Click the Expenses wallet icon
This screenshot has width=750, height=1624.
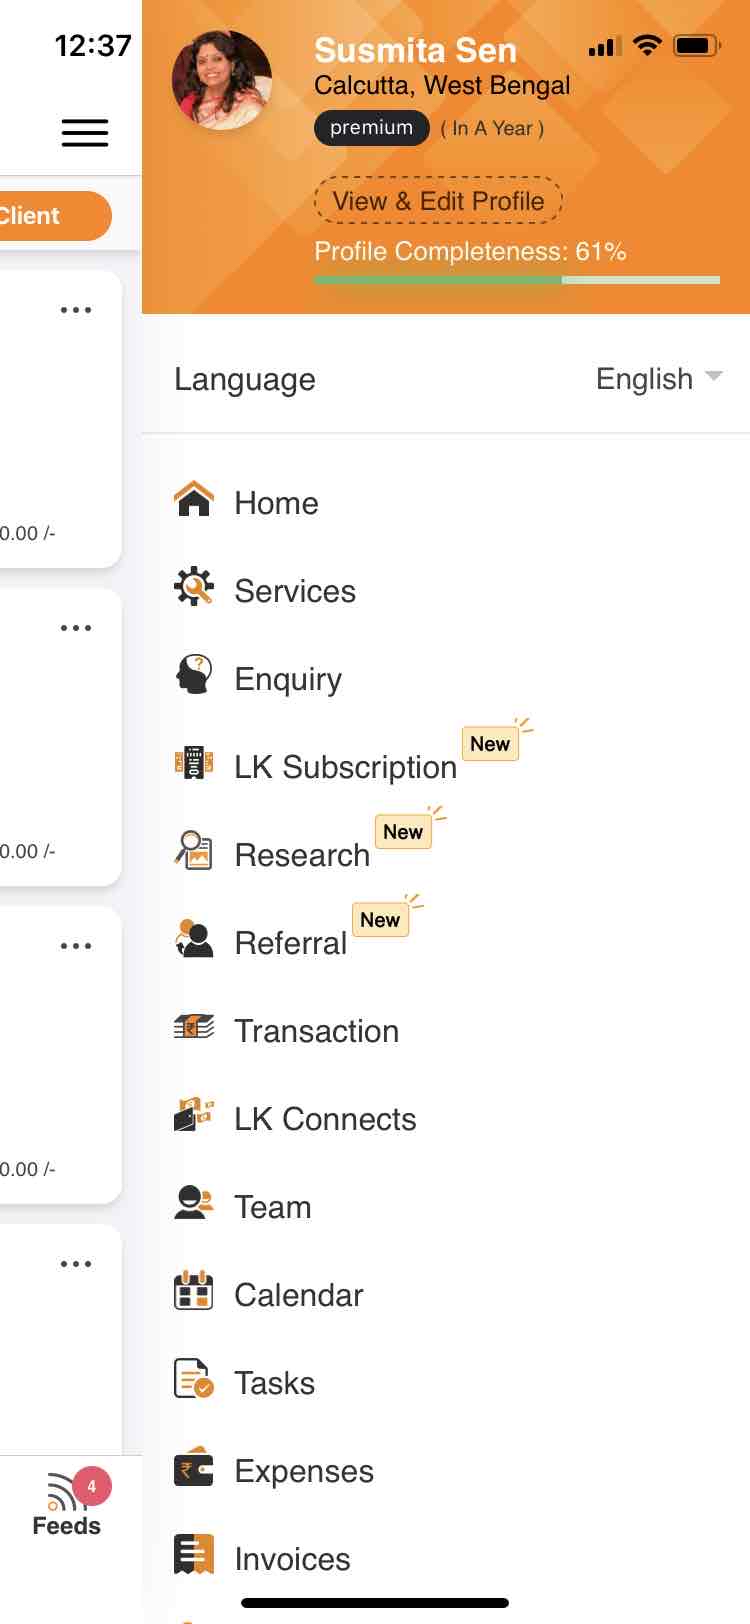pyautogui.click(x=194, y=1468)
